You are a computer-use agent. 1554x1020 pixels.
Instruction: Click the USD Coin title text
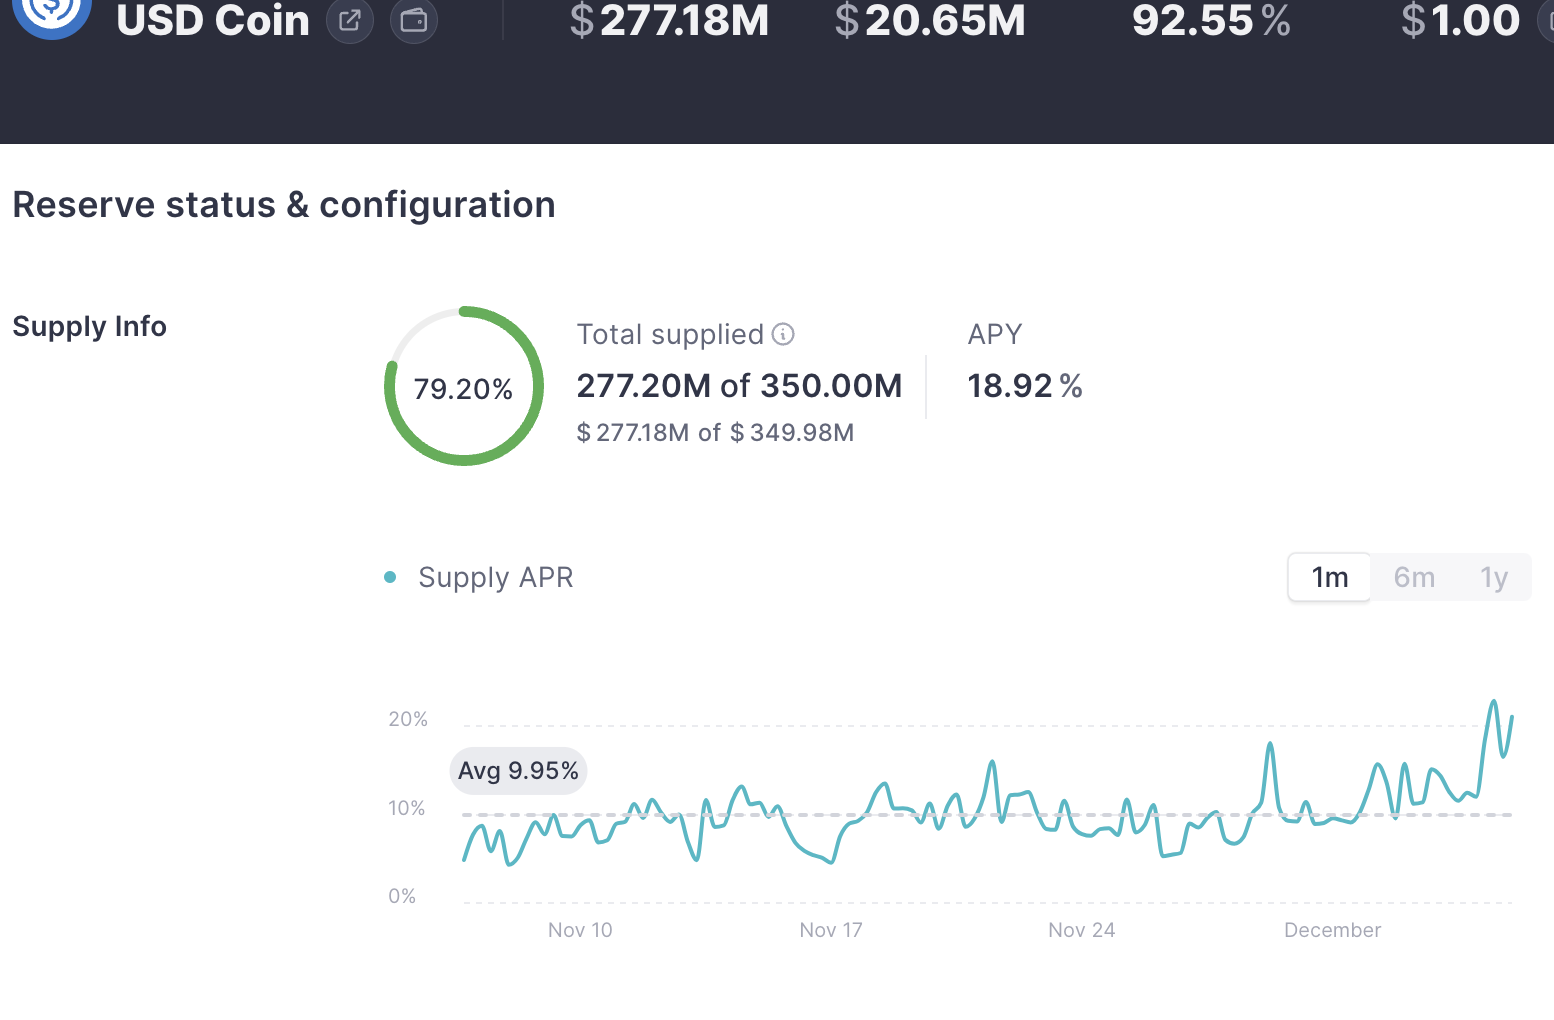pyautogui.click(x=213, y=20)
